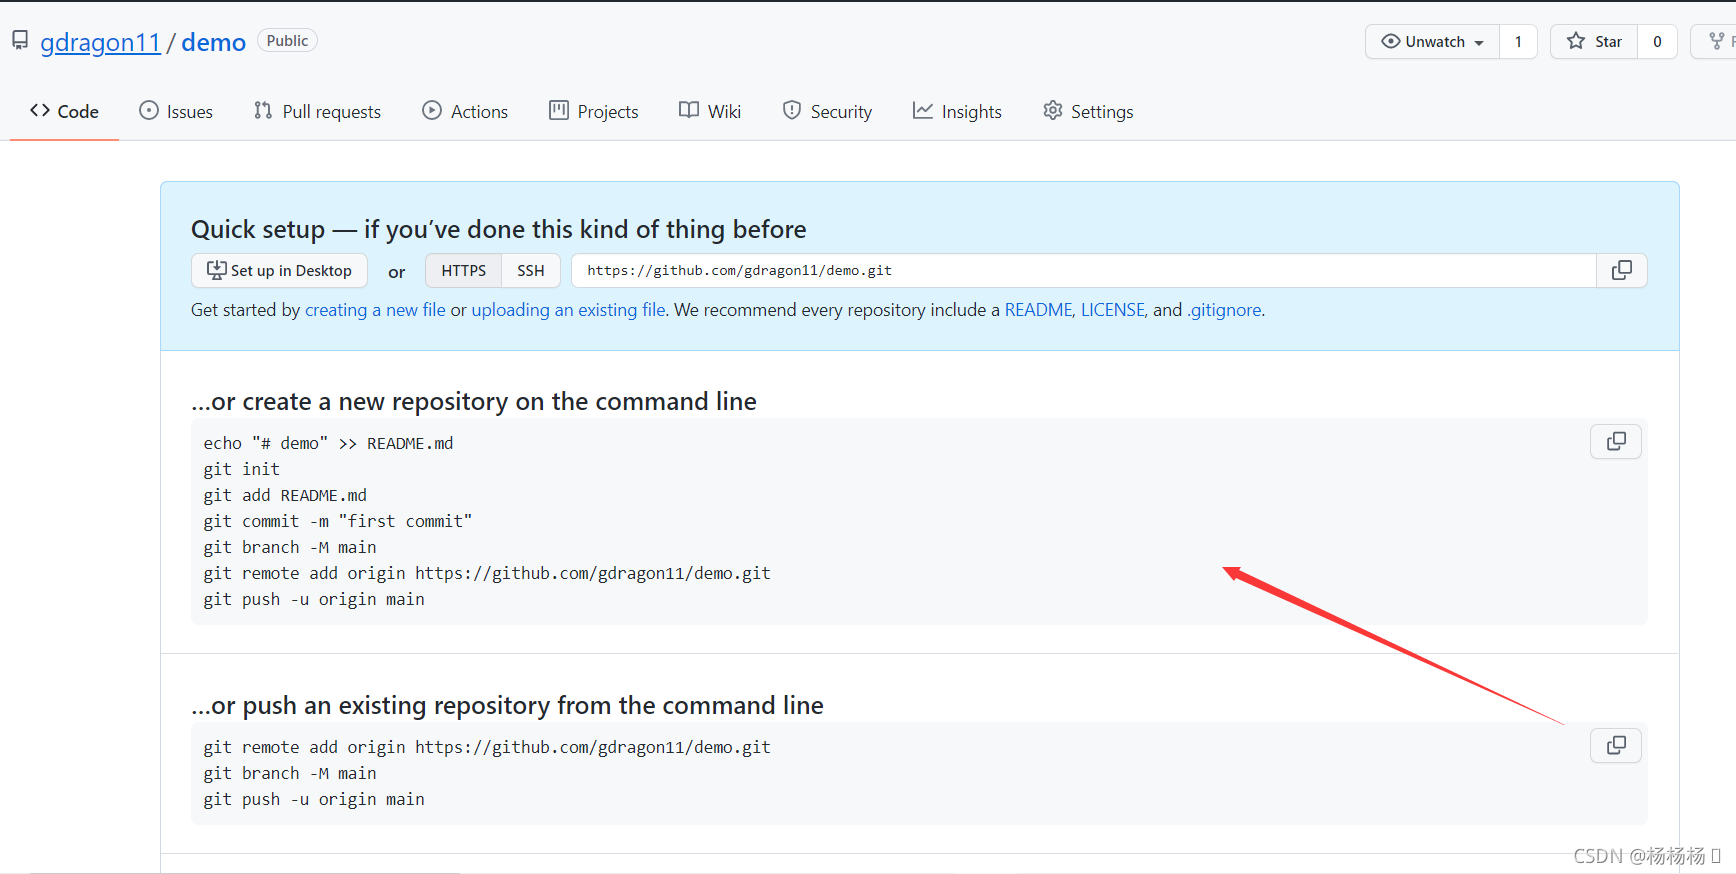1736x874 pixels.
Task: Star the demo repository
Action: (1594, 41)
